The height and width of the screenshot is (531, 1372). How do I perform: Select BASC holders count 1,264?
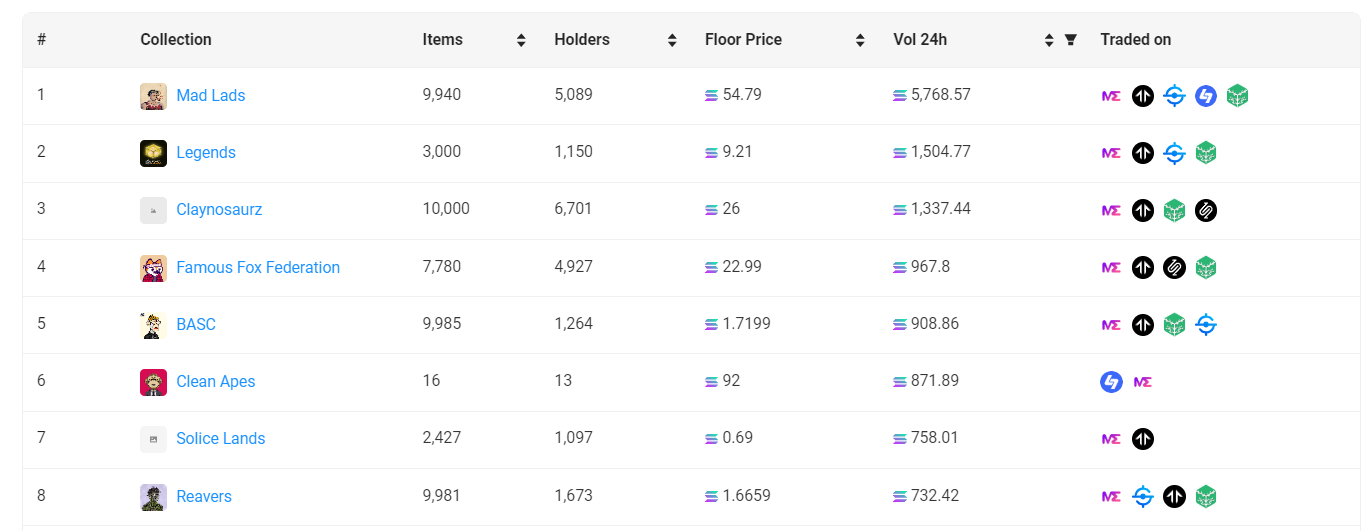(573, 324)
